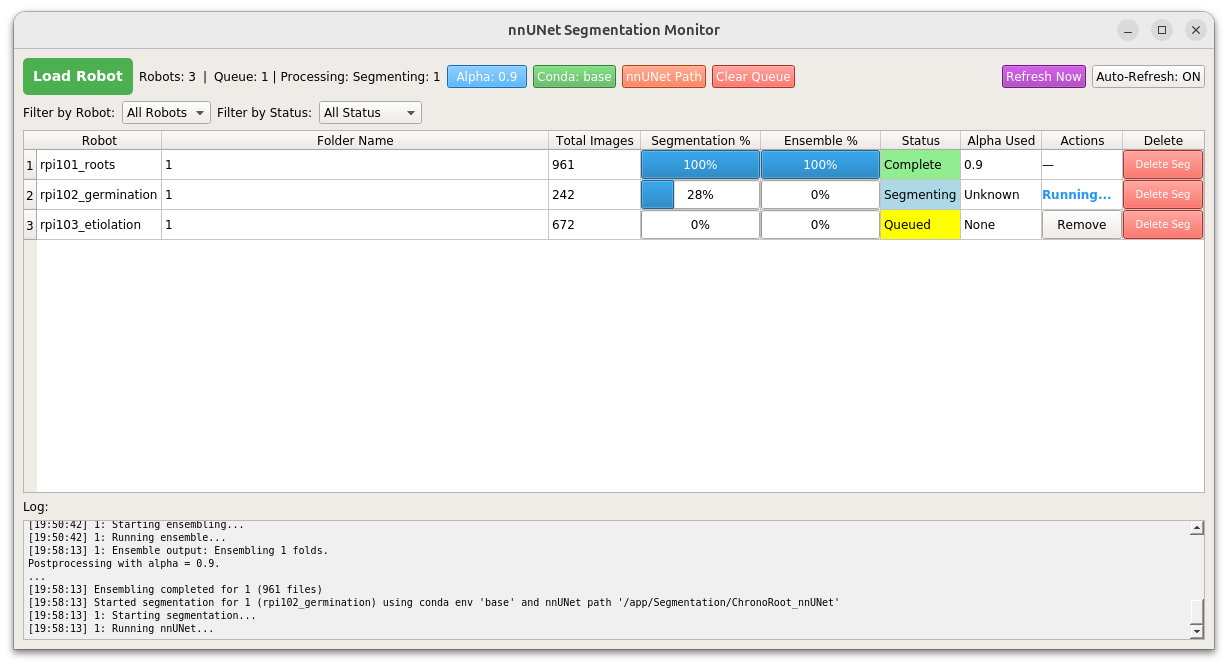Toggle Auto-Refresh off

point(1147,76)
